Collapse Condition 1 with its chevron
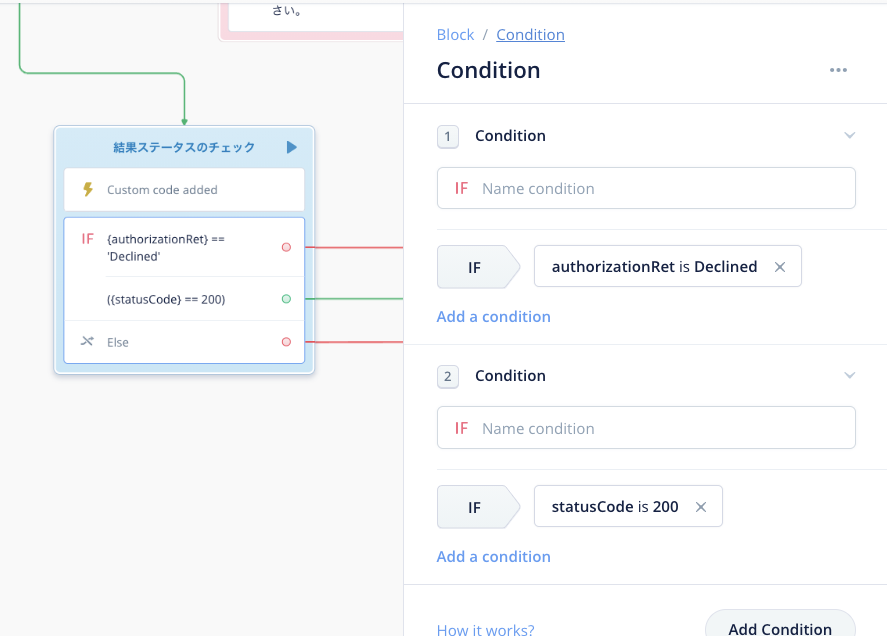This screenshot has width=887, height=636. (x=849, y=135)
